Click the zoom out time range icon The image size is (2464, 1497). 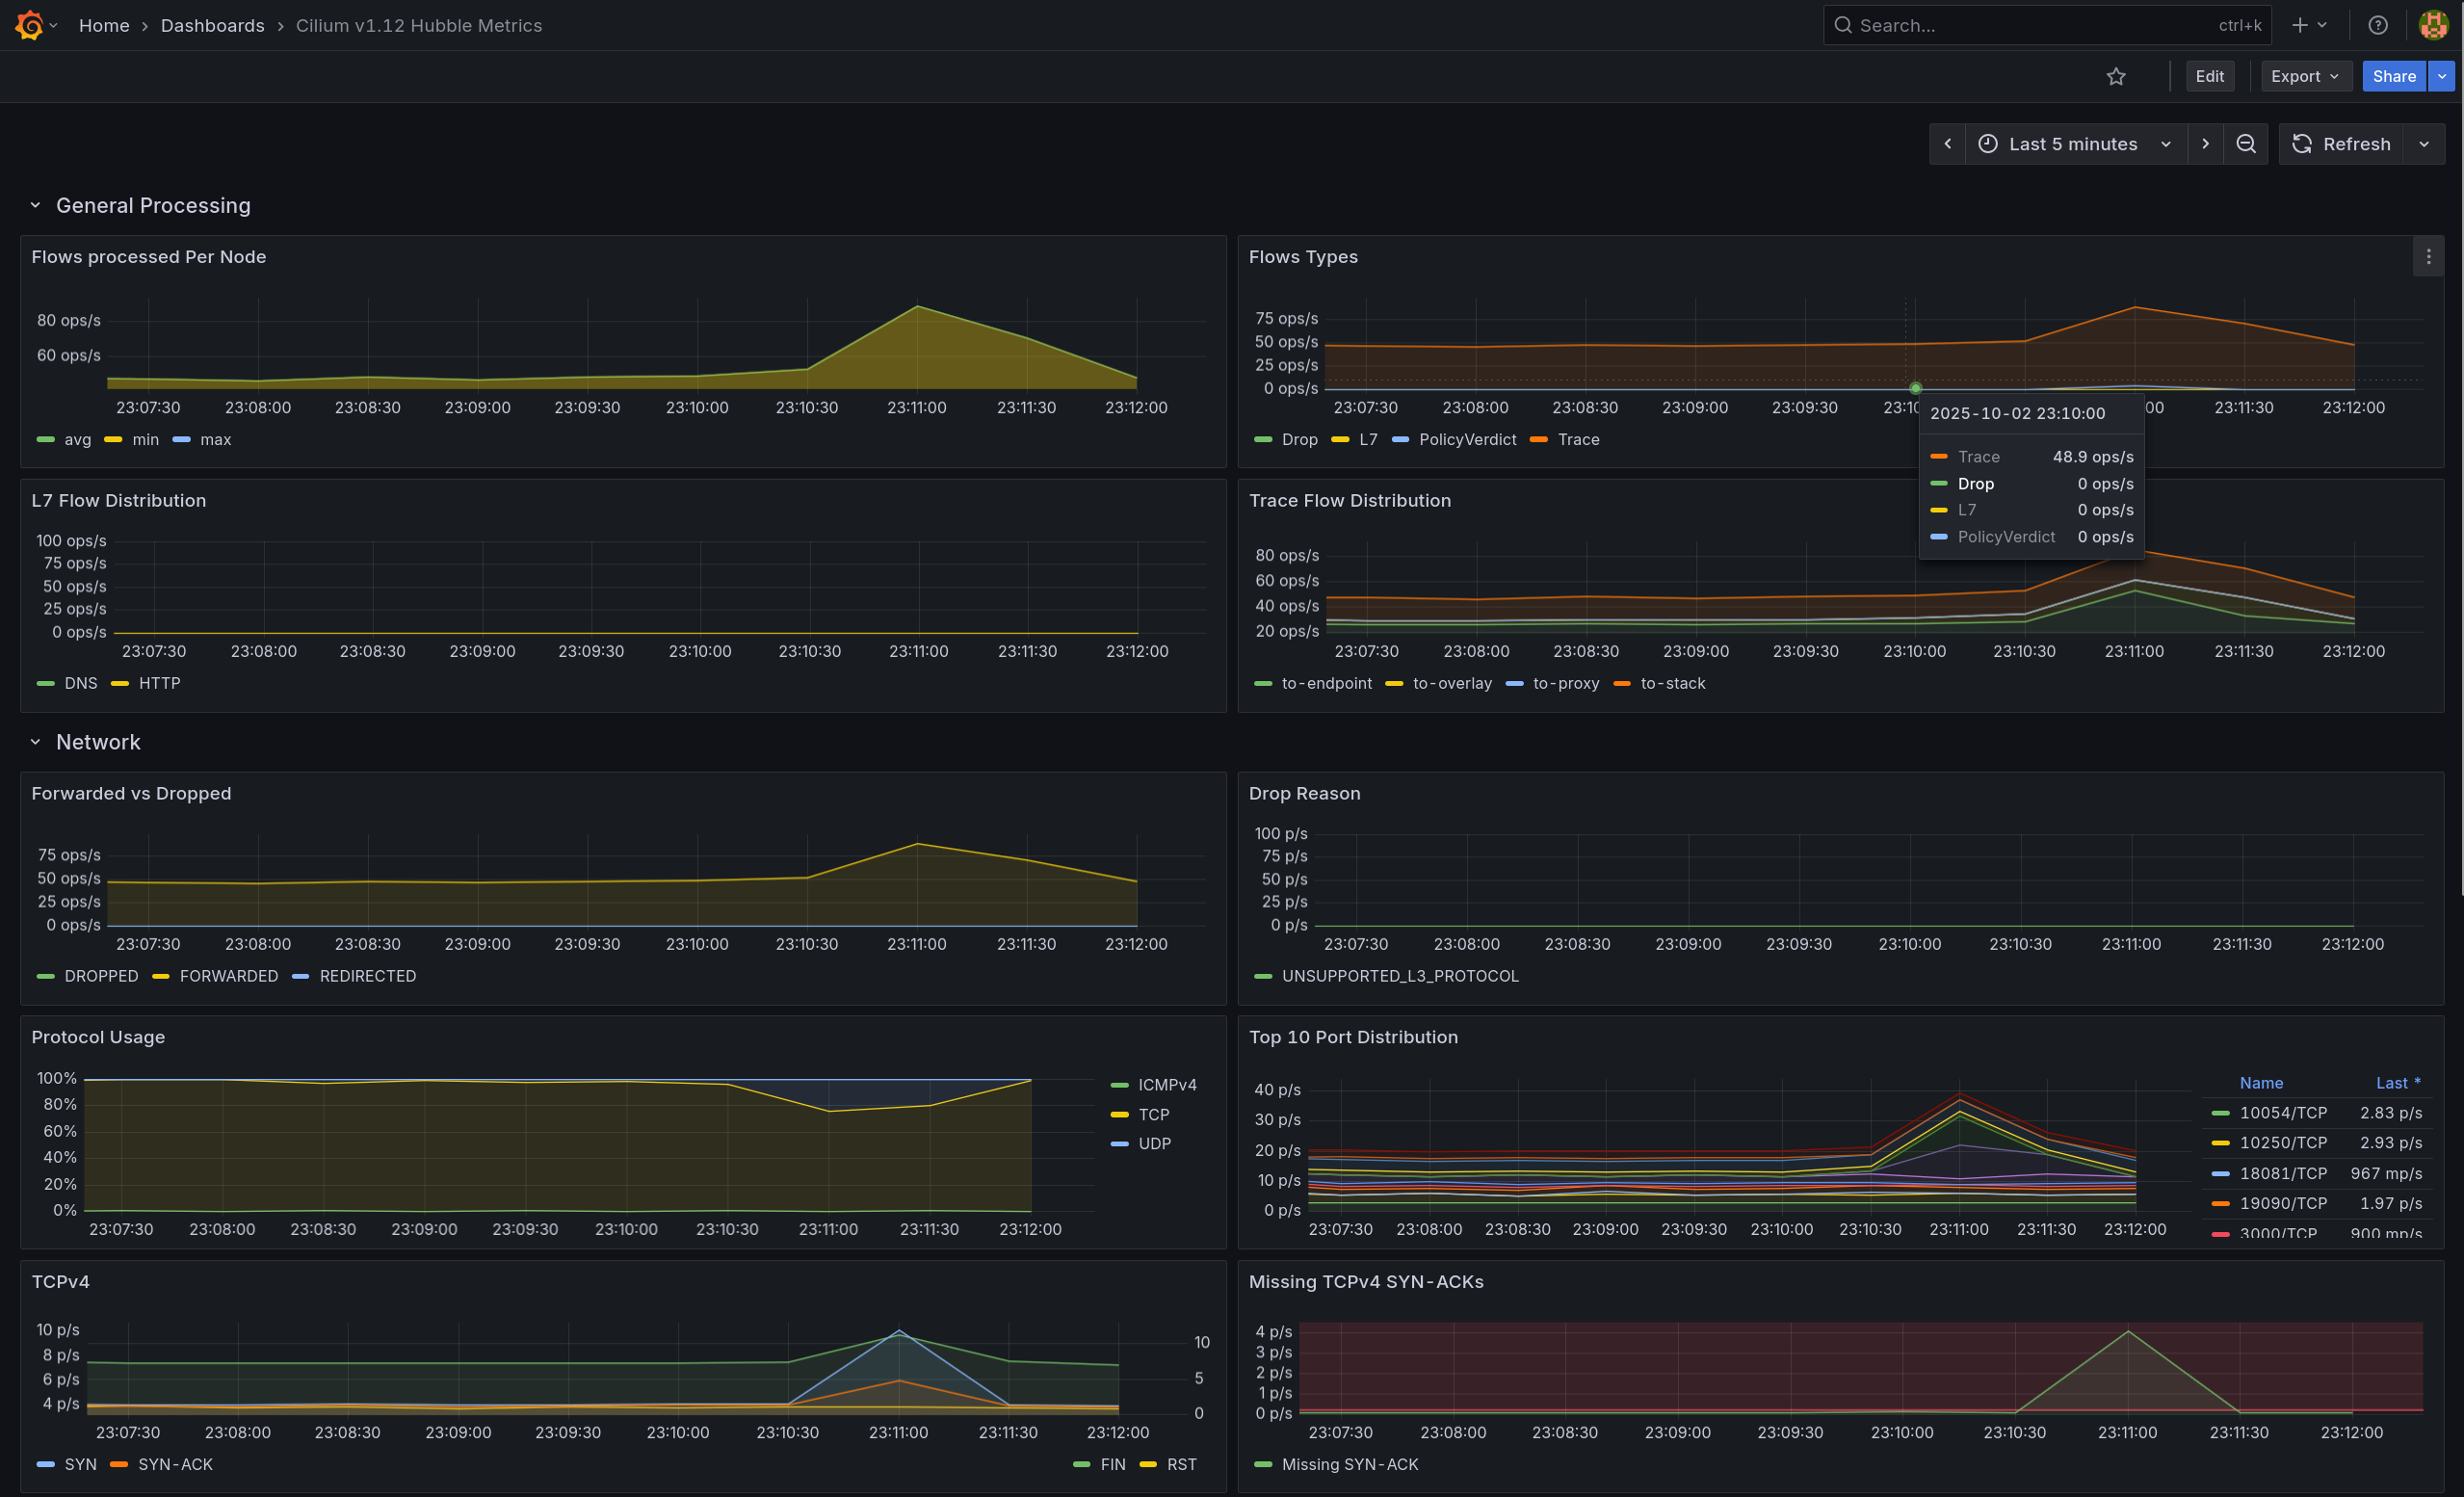tap(2246, 144)
